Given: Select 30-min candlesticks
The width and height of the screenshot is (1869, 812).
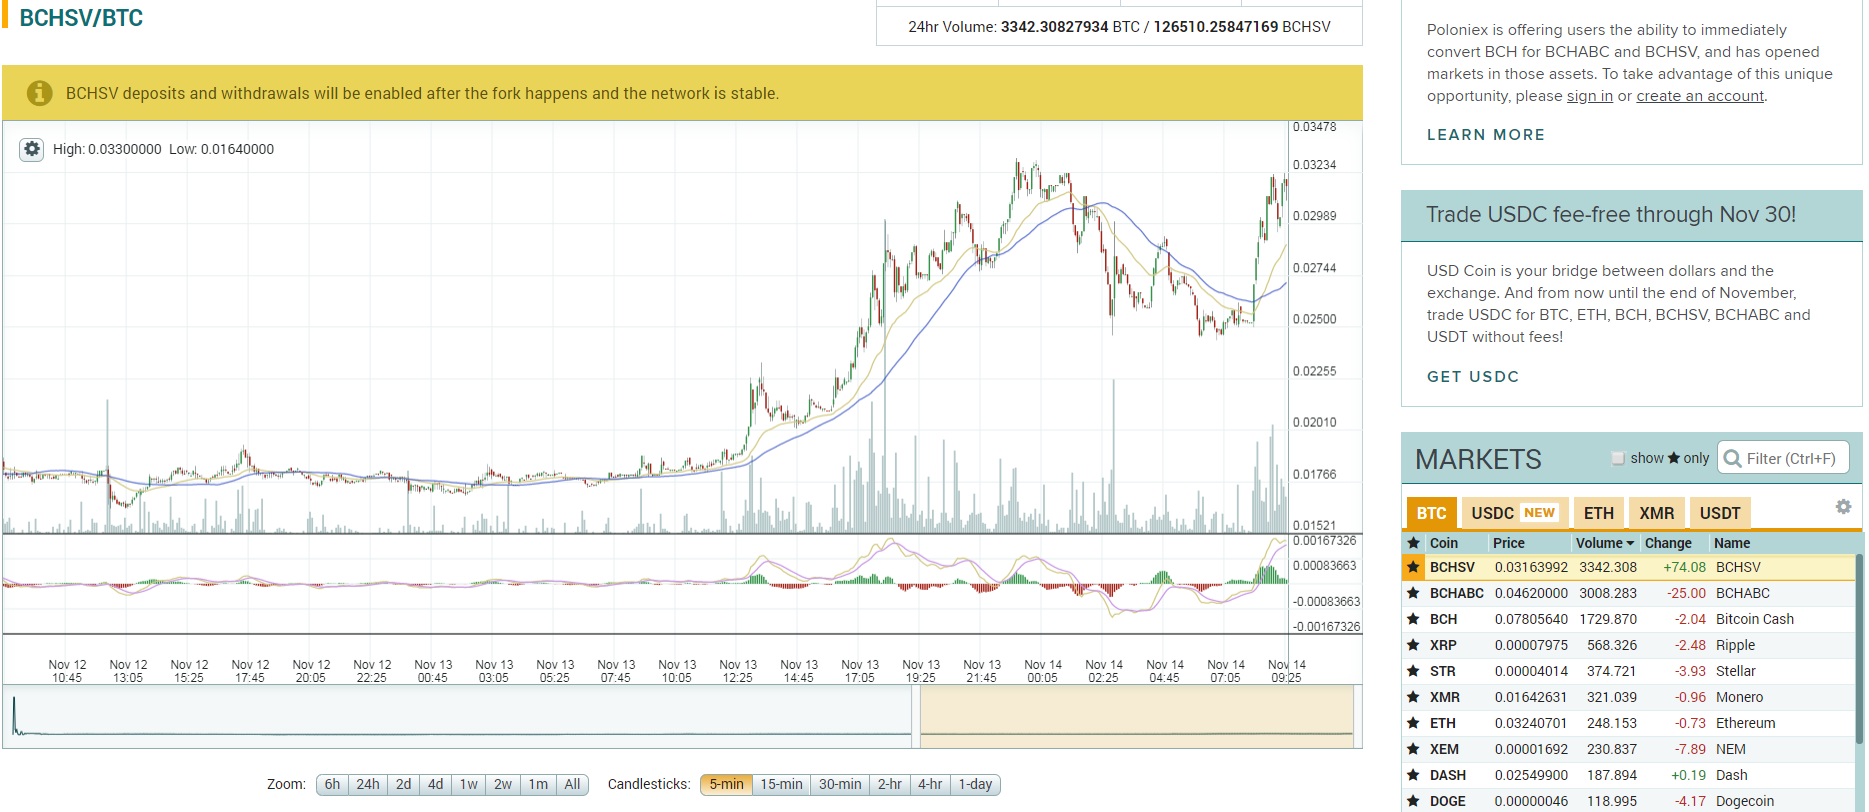Looking at the screenshot, I should [x=840, y=784].
